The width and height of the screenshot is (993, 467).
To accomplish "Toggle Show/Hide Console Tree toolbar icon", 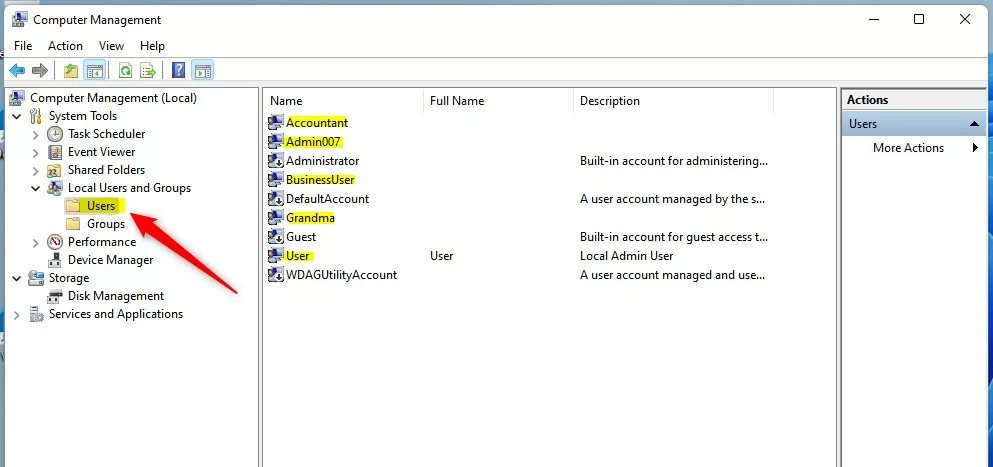I will (95, 70).
